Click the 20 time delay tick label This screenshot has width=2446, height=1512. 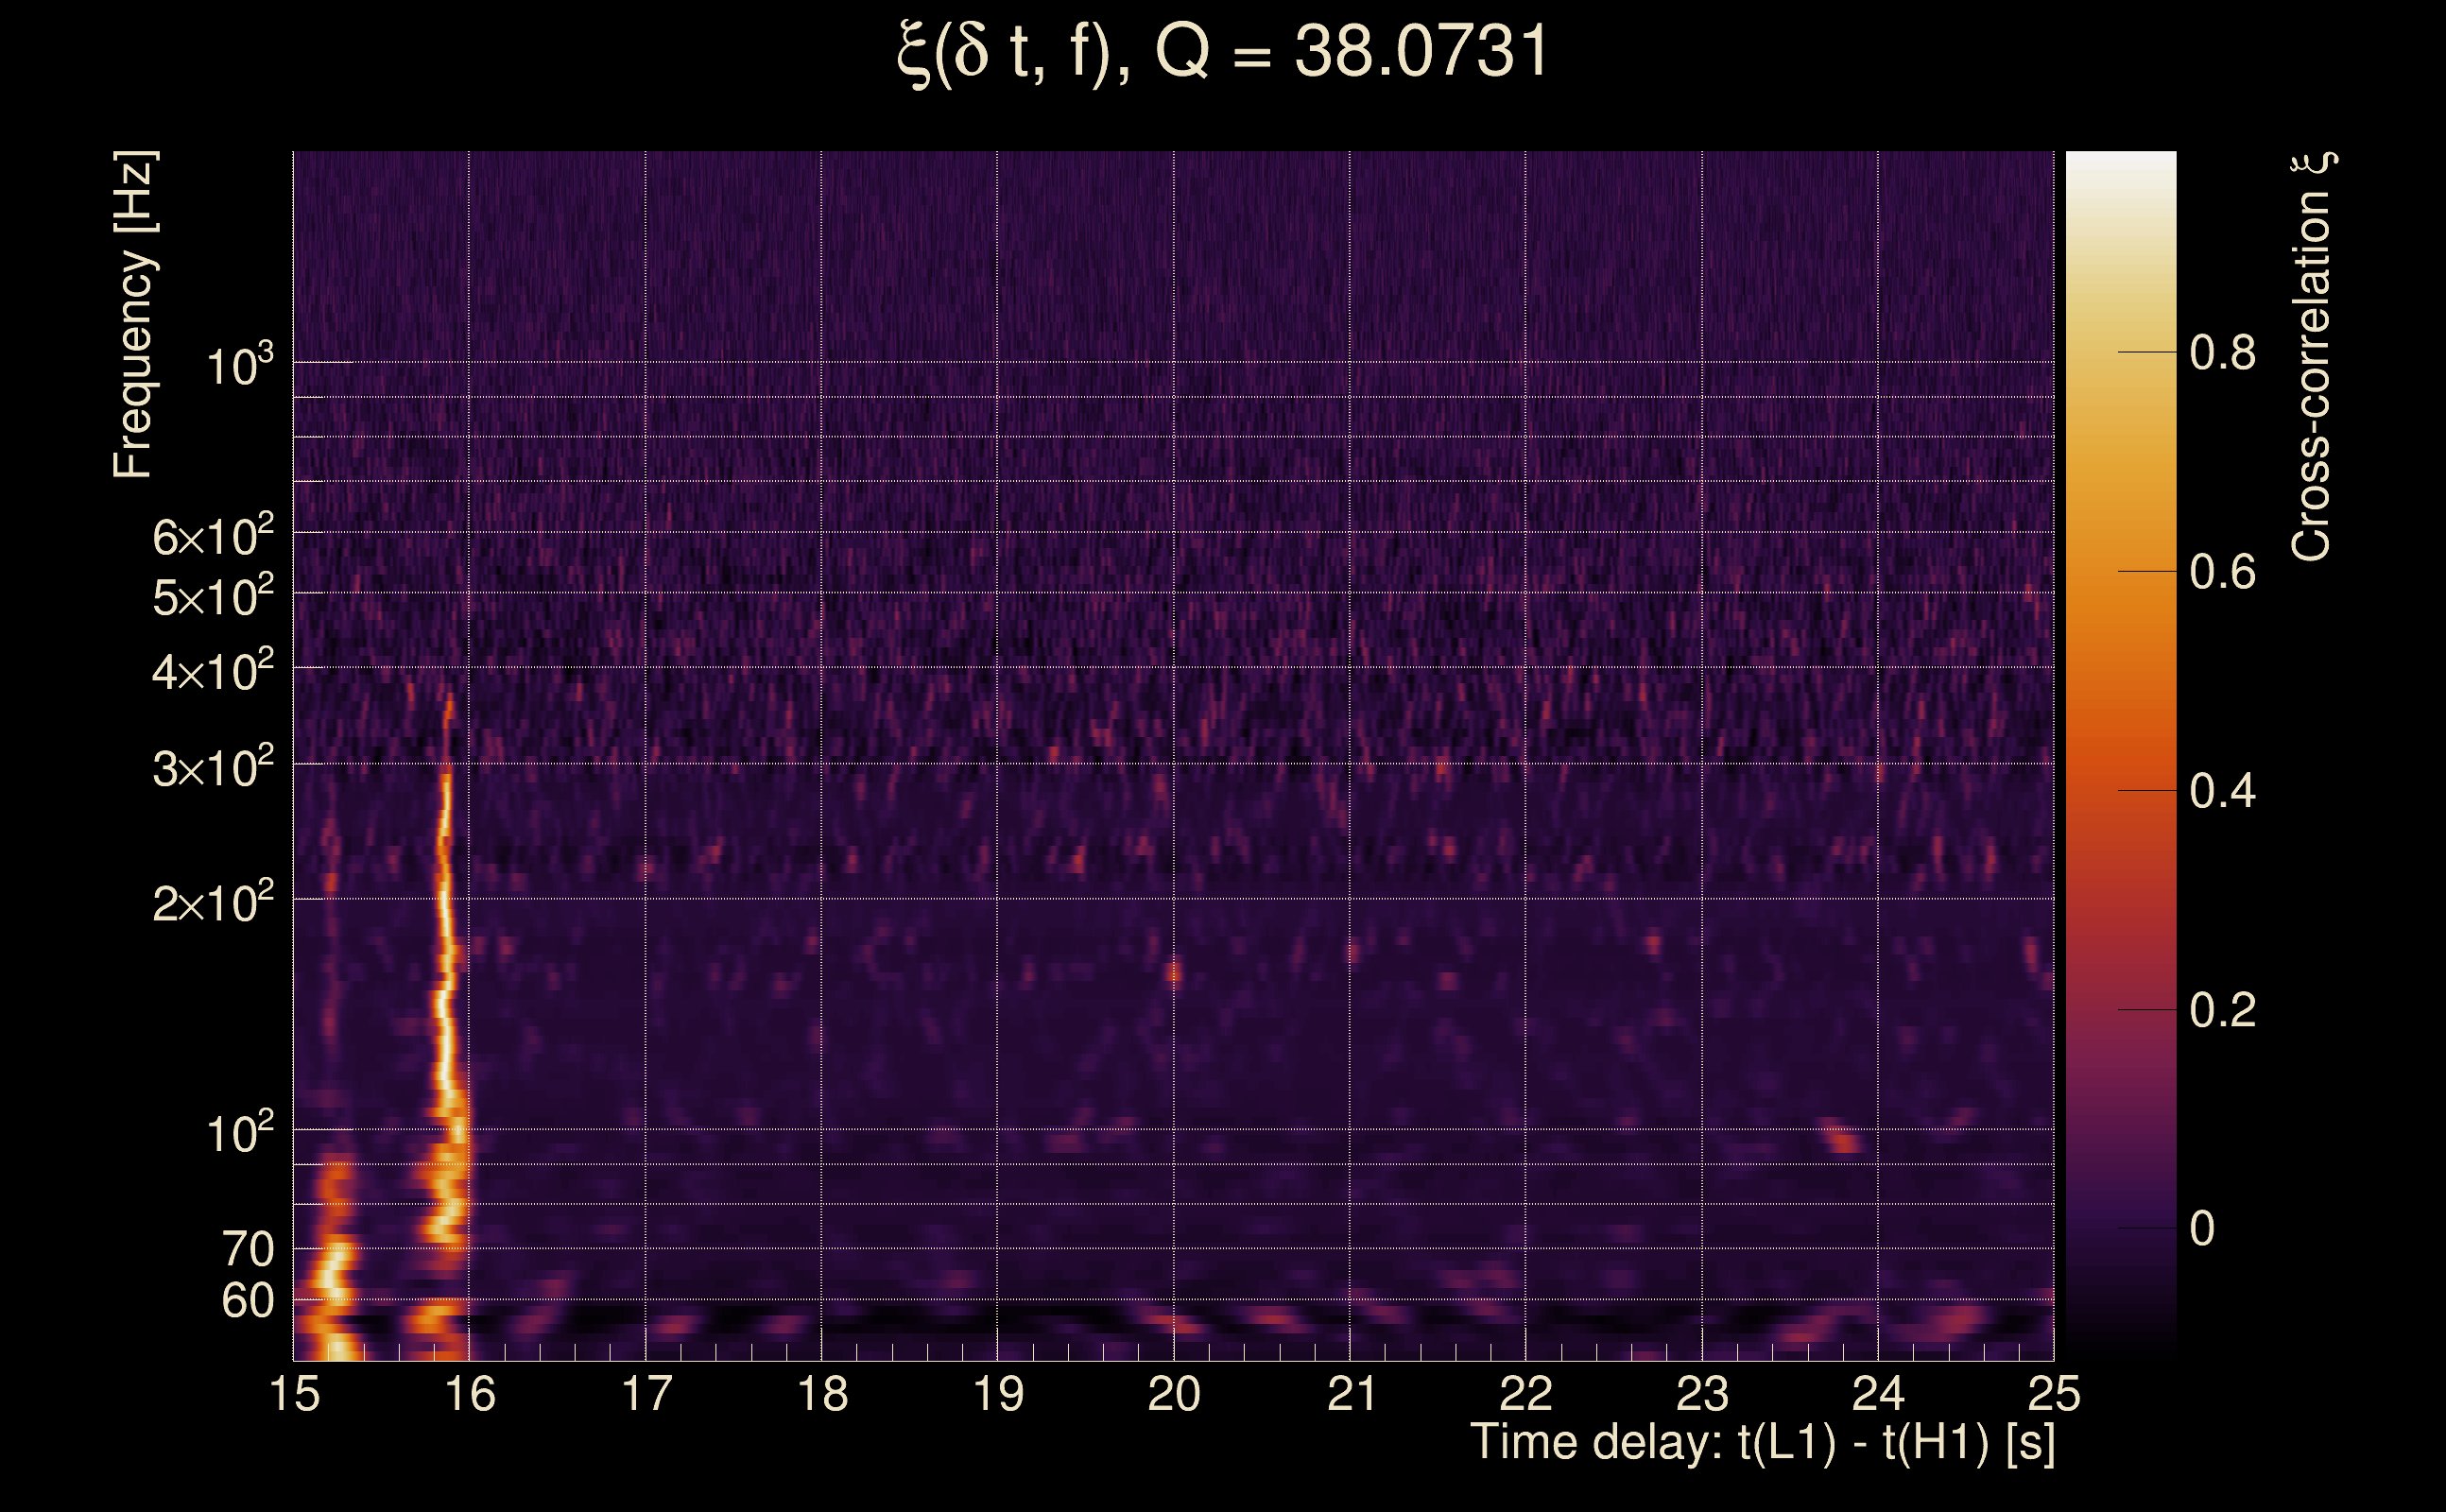click(1173, 1394)
